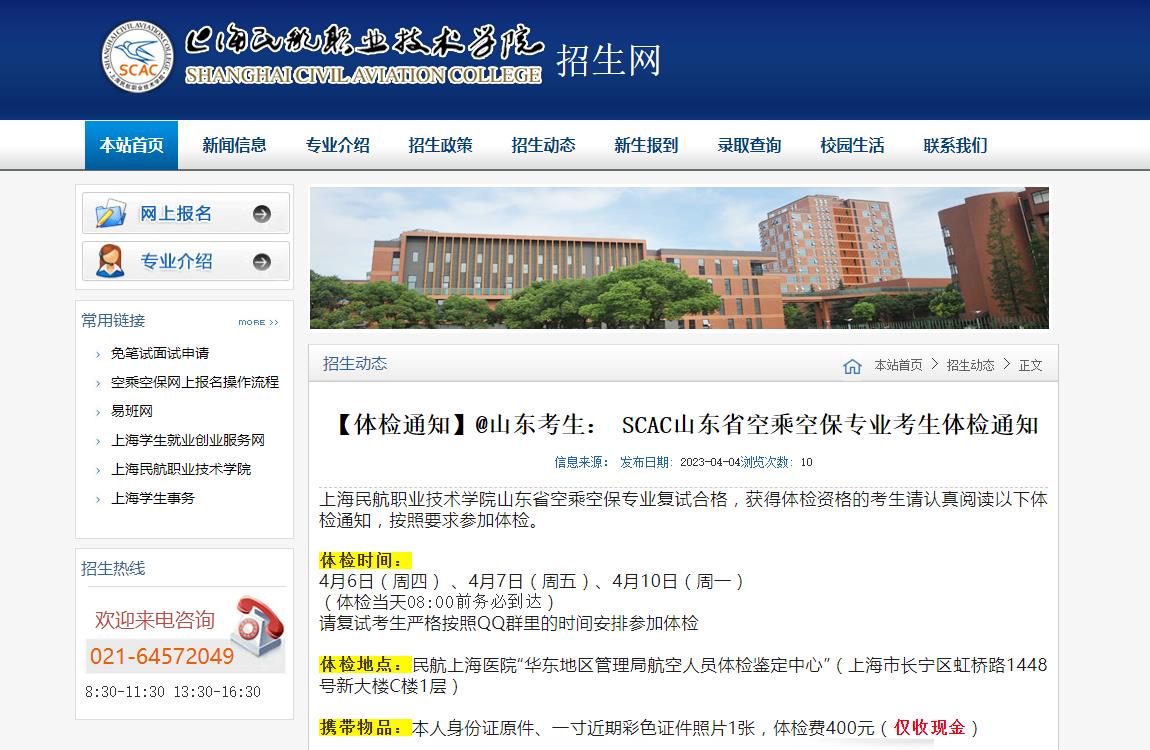Click the highlighted 体检地点 heading
The width and height of the screenshot is (1150, 750).
click(365, 665)
